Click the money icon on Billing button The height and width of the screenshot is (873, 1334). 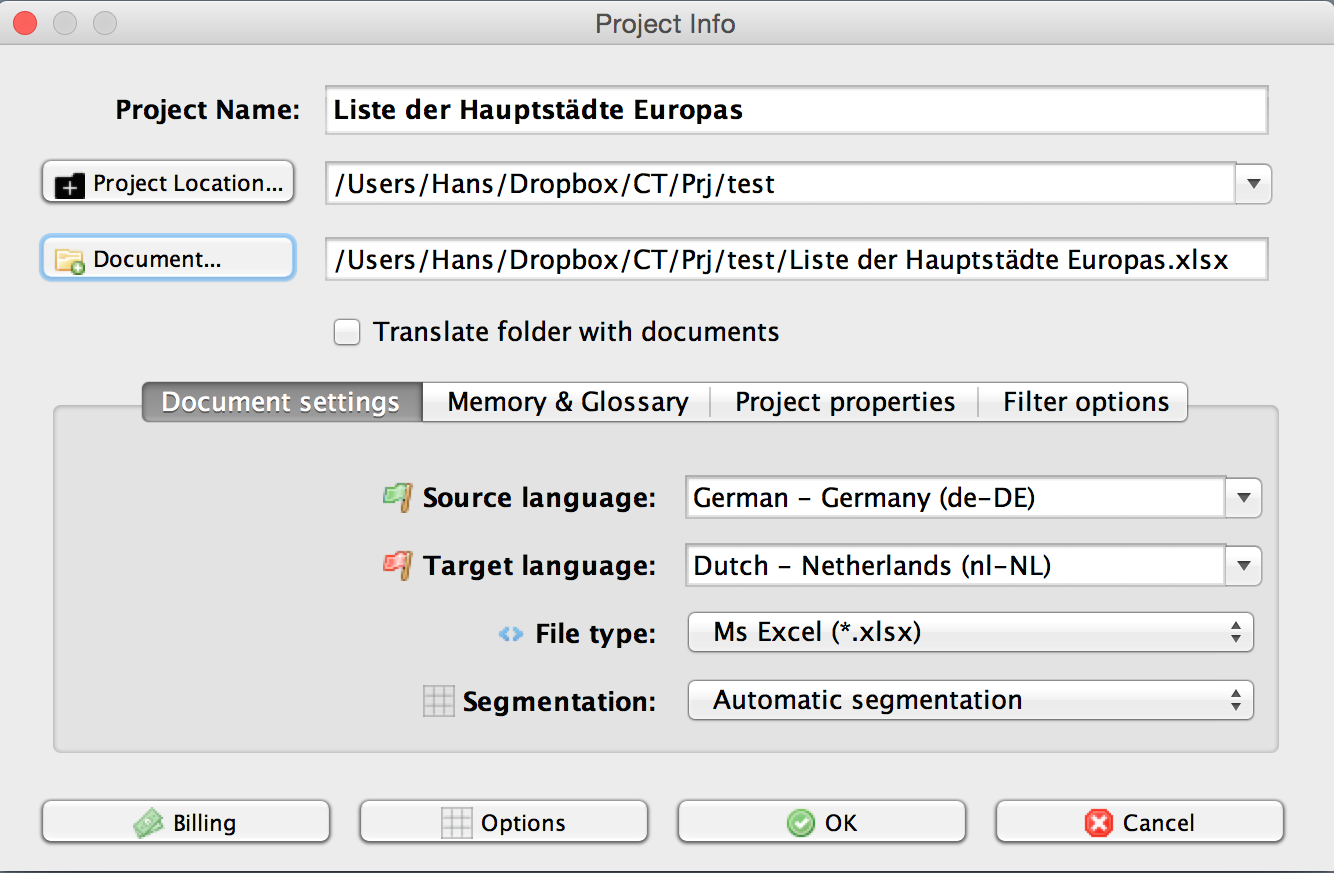pyautogui.click(x=149, y=823)
